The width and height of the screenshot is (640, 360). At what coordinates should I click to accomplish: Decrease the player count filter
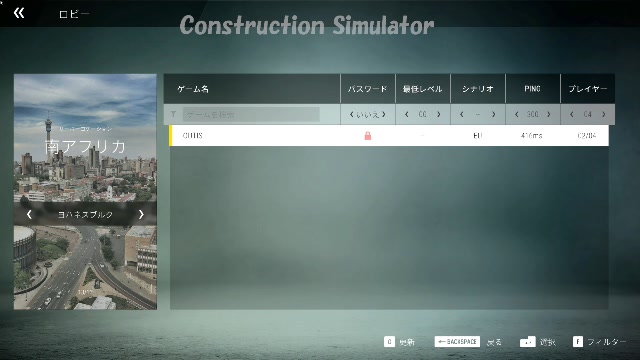coord(571,115)
